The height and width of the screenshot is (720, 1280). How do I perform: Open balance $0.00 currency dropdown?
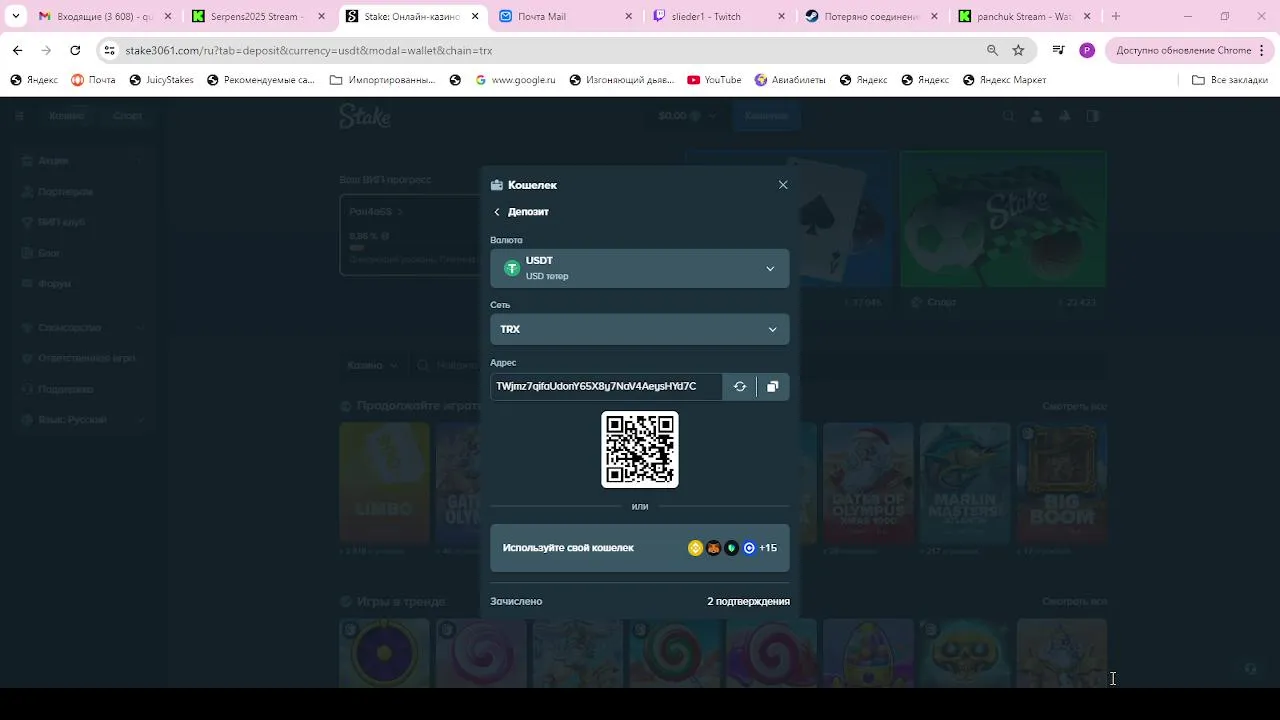tap(688, 116)
